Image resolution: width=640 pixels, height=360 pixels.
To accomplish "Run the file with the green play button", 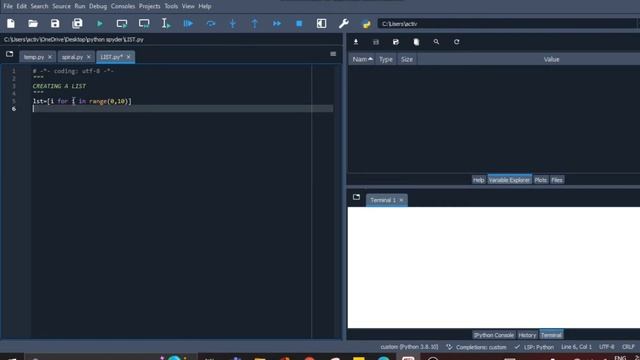I will [x=100, y=24].
